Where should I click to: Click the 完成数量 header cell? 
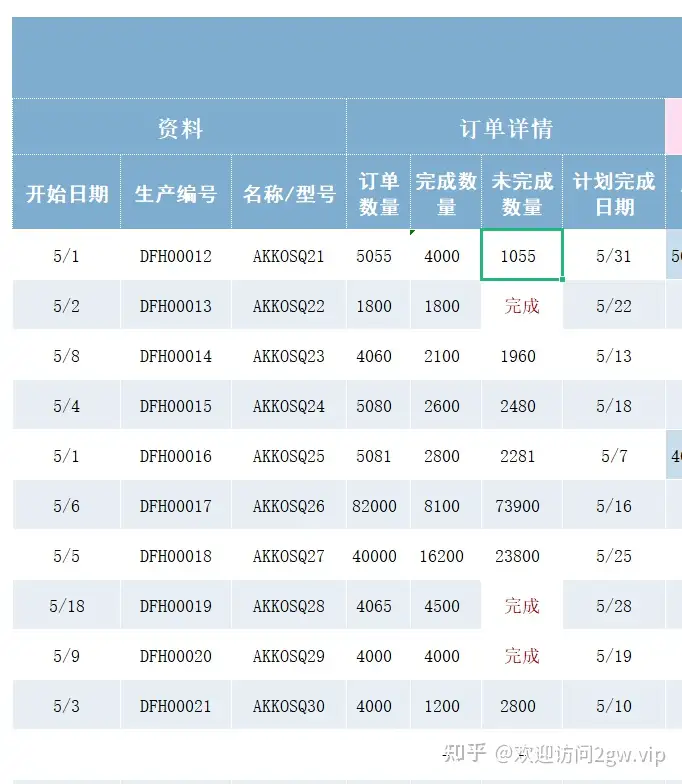tap(446, 192)
